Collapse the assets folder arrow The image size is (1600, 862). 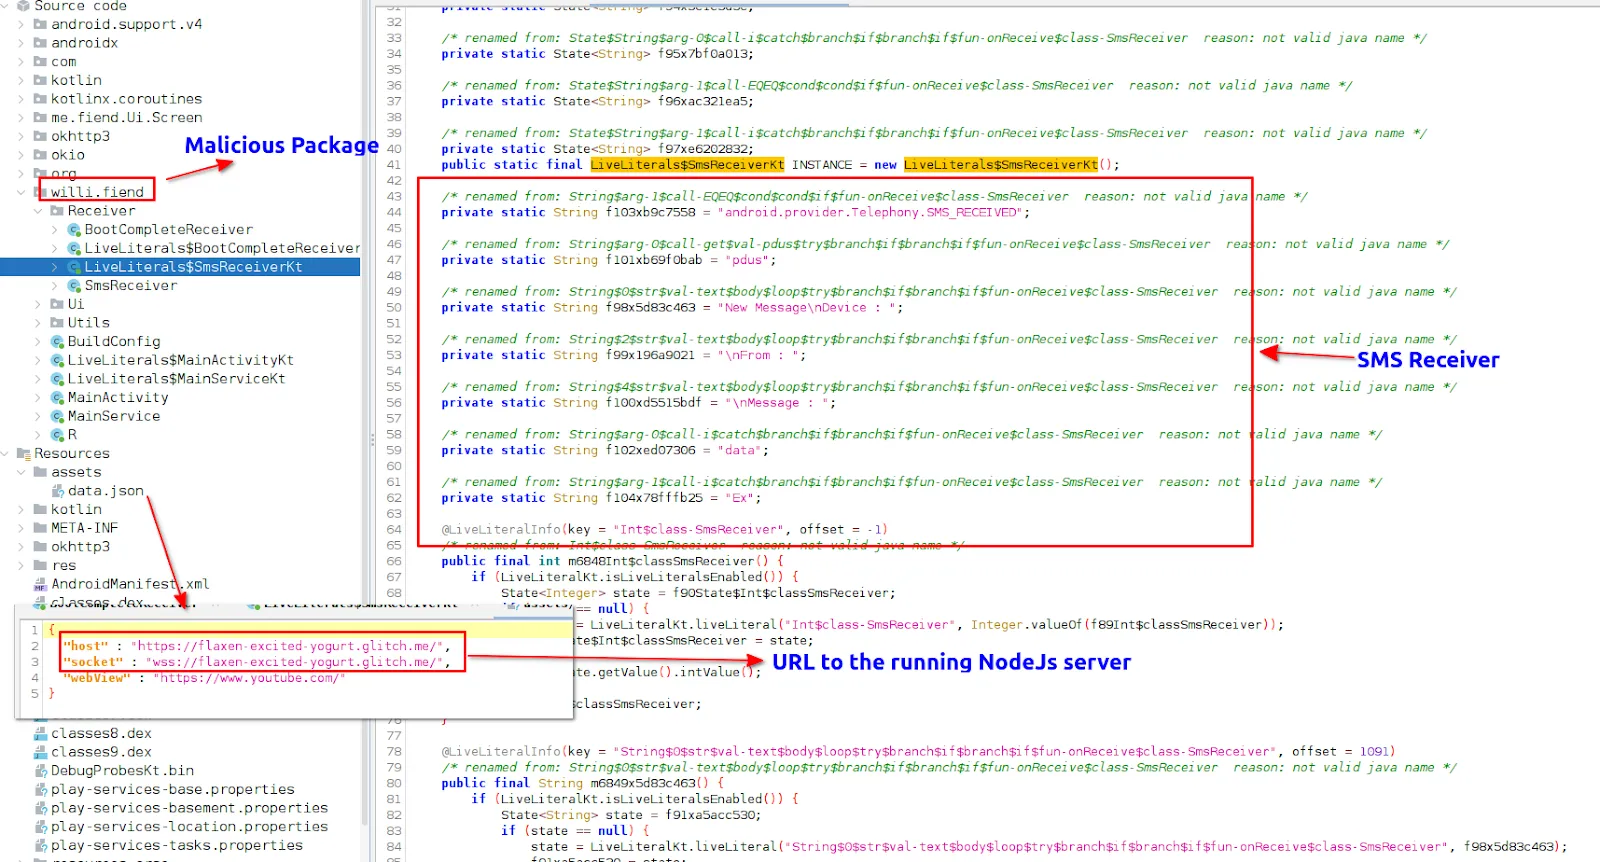point(21,472)
